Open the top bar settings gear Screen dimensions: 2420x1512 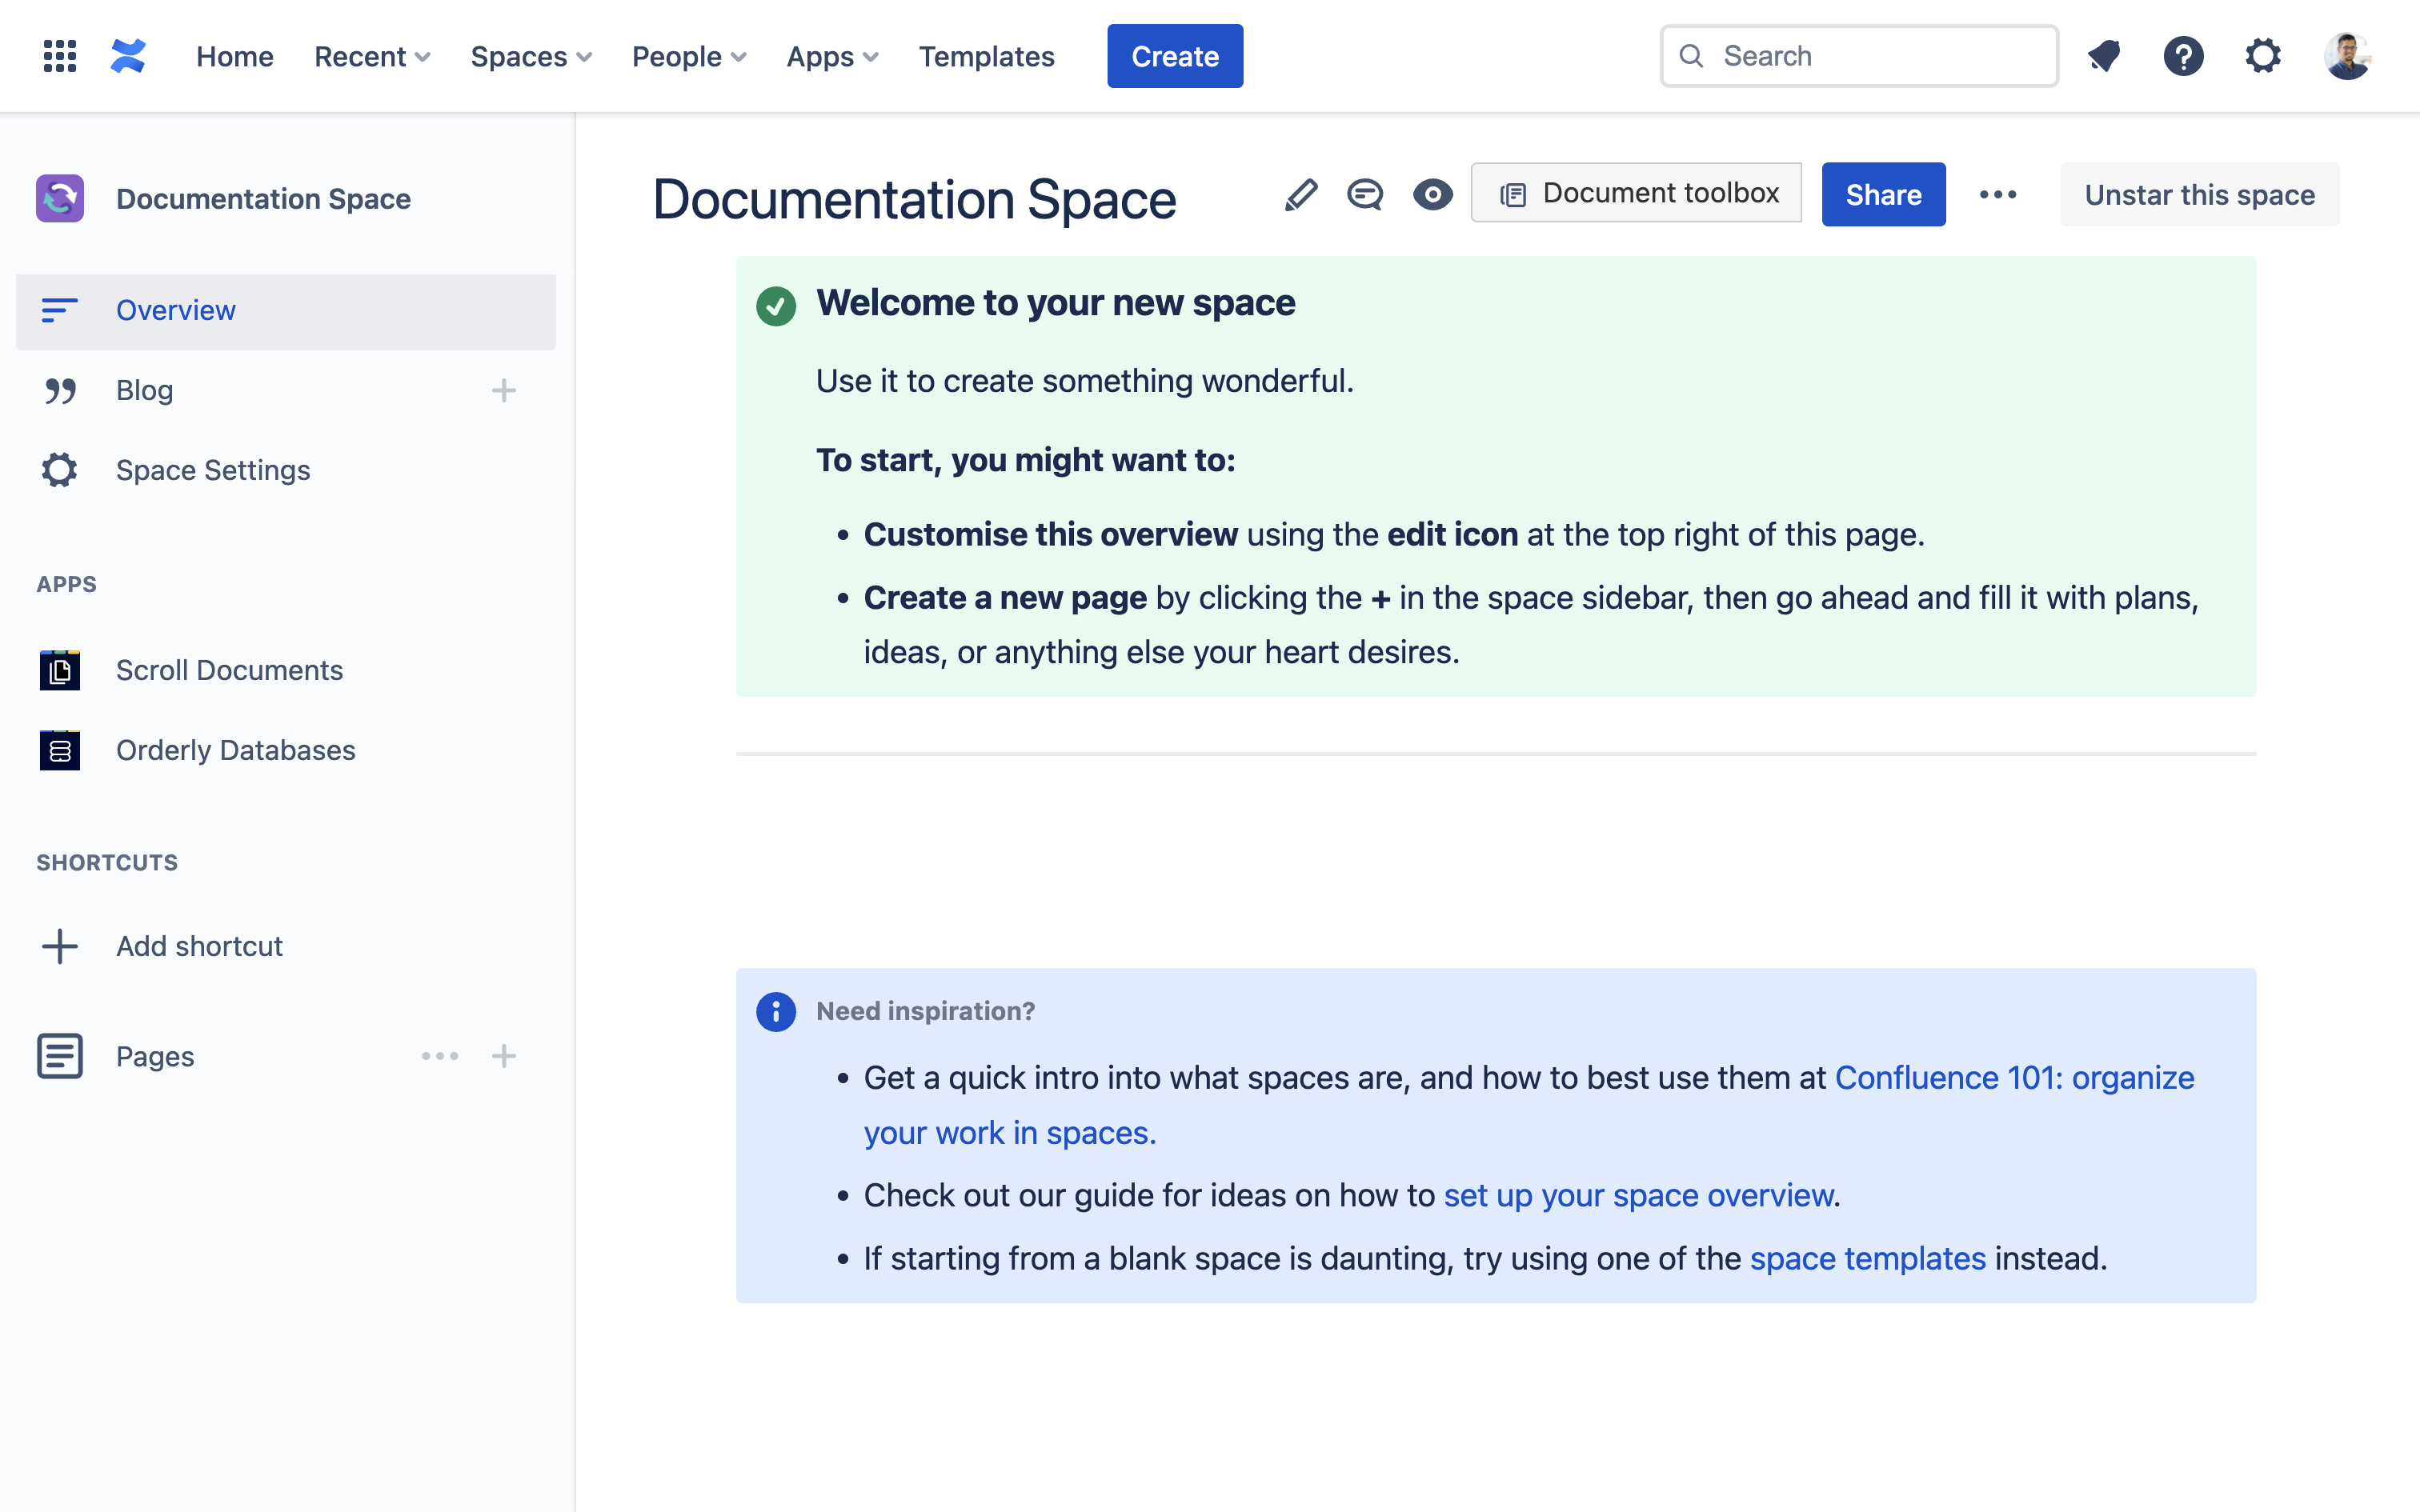click(x=2263, y=56)
